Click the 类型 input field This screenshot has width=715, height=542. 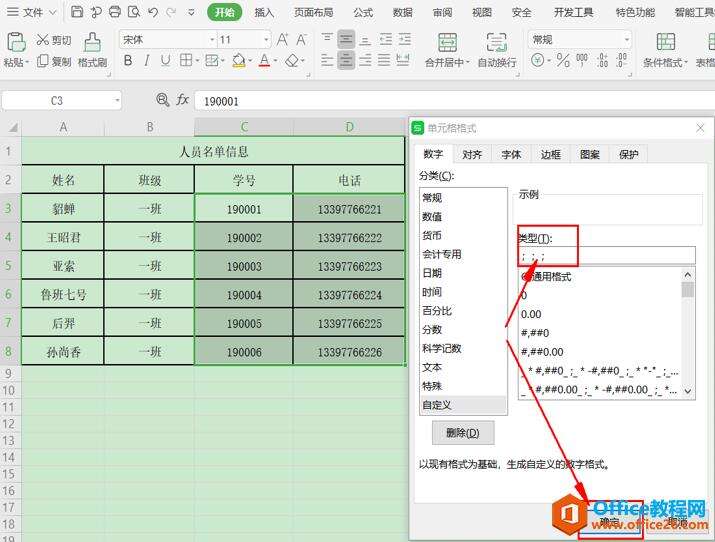[605, 255]
